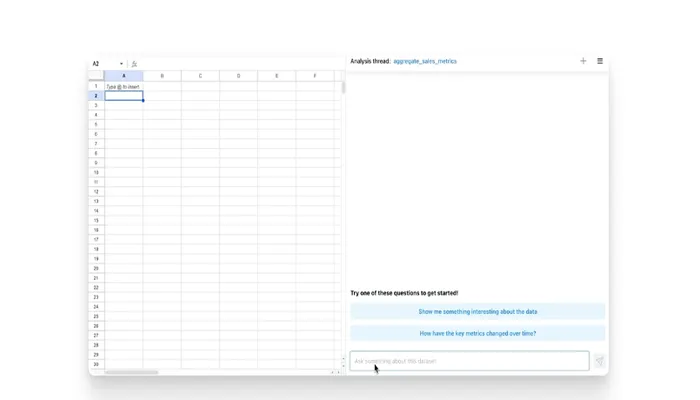Click the scroll right arrow at sheet bottom

click(338, 372)
